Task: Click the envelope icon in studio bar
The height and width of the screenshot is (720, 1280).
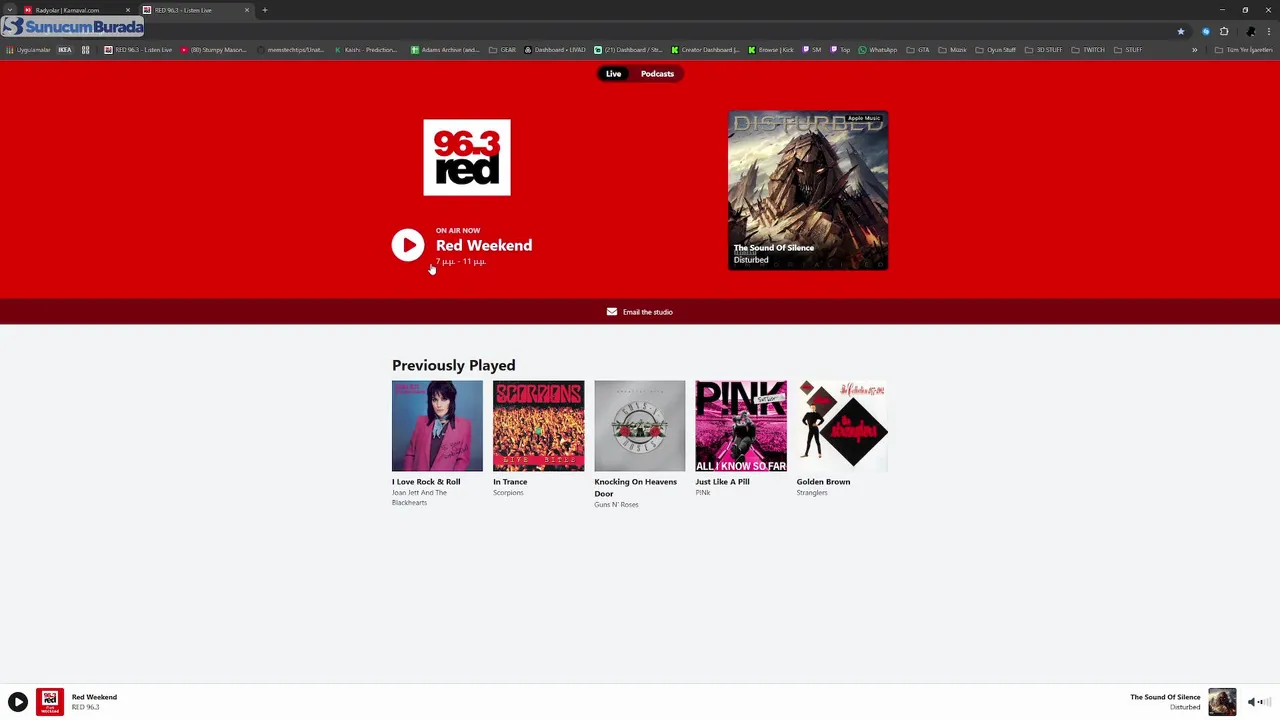Action: pyautogui.click(x=612, y=312)
